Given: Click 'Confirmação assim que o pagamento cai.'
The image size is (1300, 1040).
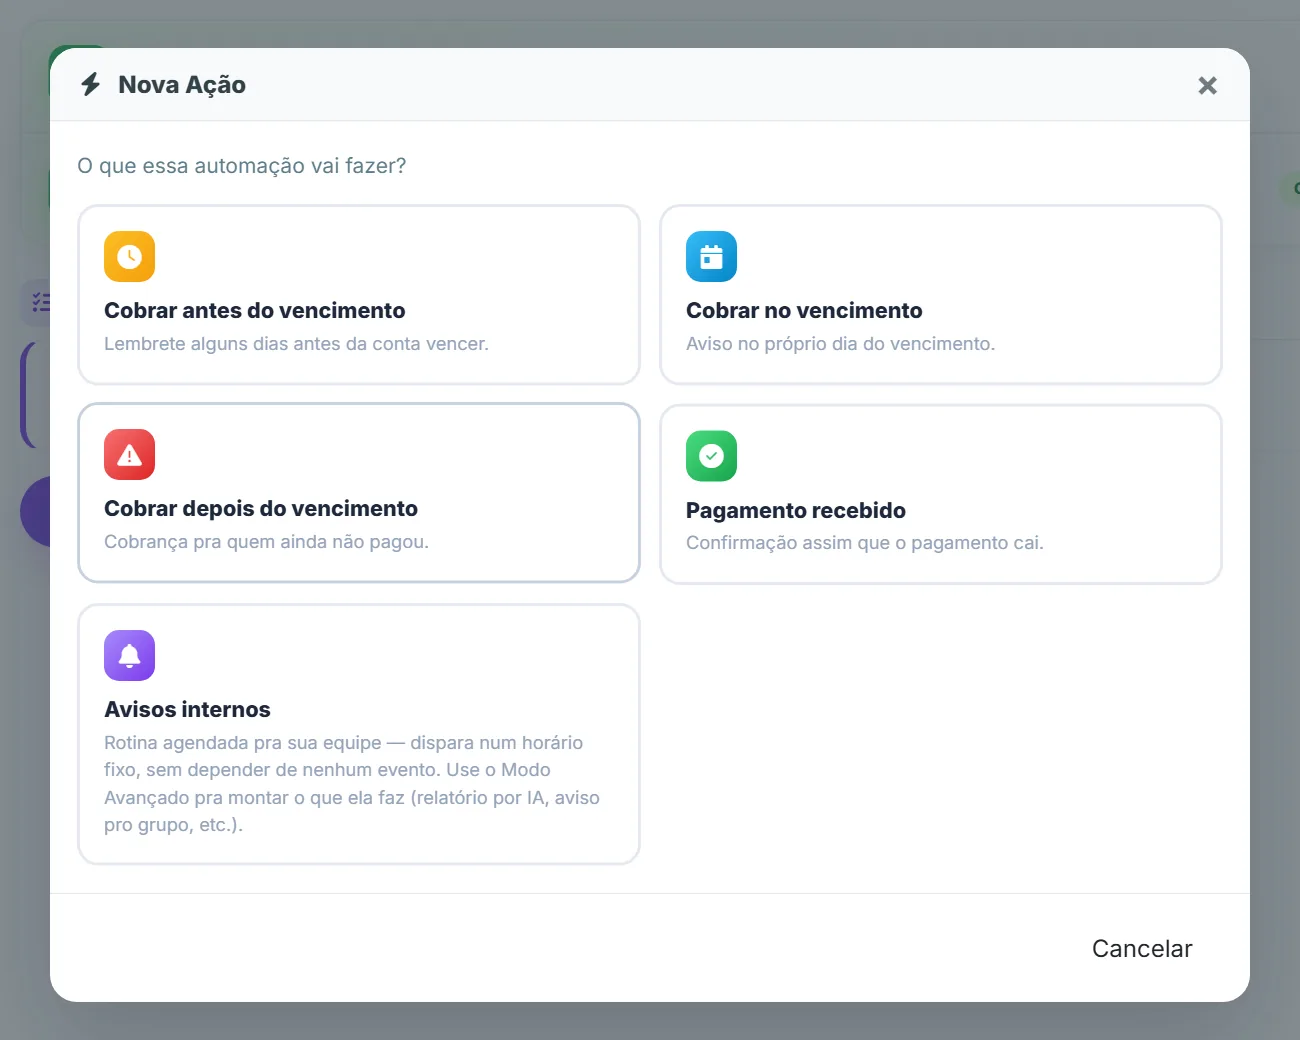Looking at the screenshot, I should (865, 542).
